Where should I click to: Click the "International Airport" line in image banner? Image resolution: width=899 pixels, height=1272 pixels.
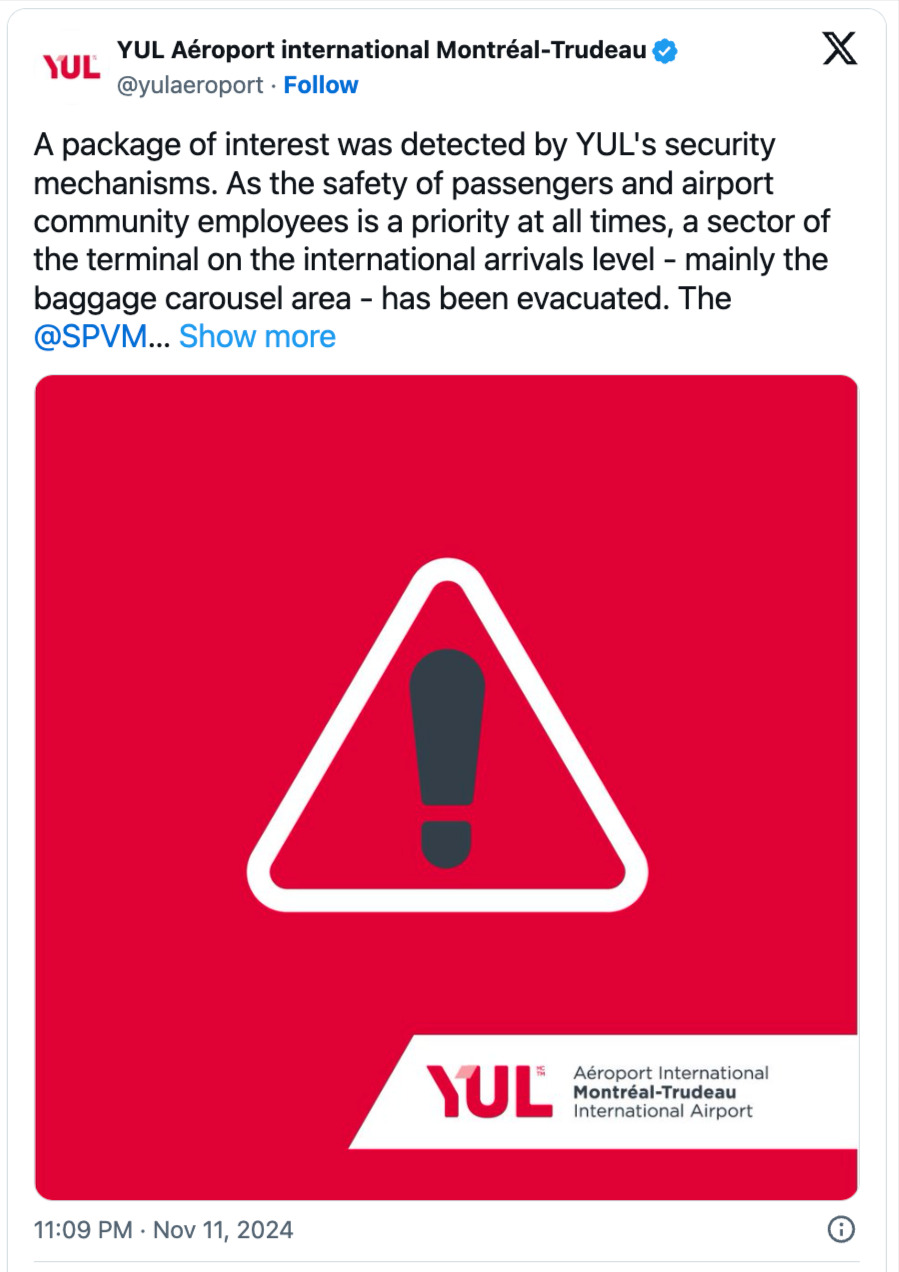[x=662, y=1111]
